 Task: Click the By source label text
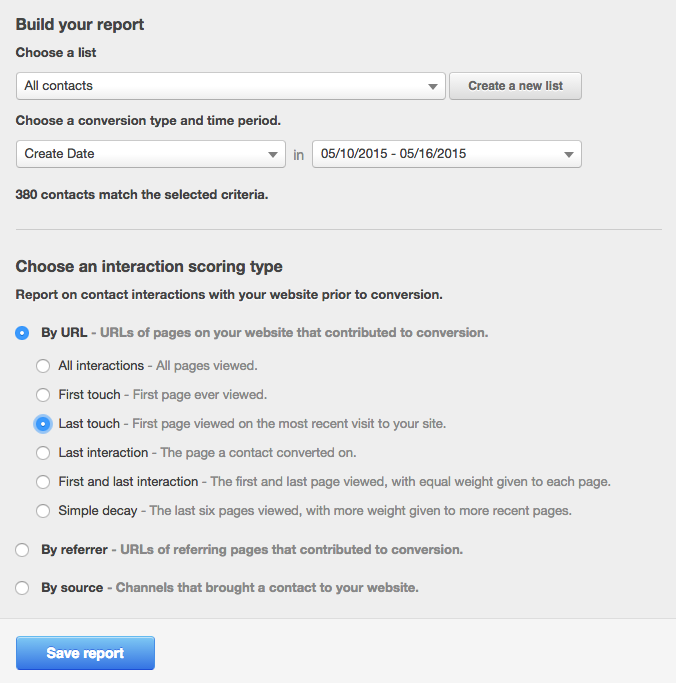pos(72,588)
